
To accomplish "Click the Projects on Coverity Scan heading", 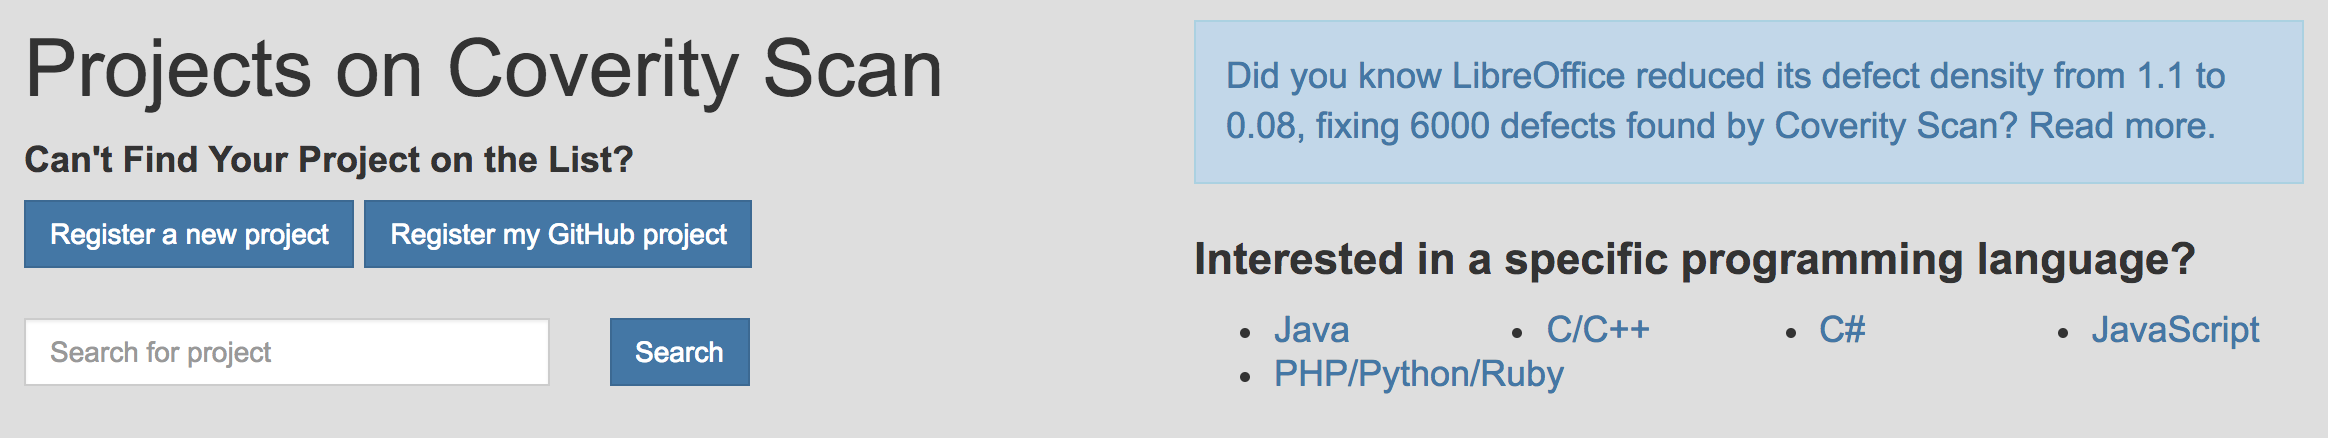I will coord(484,69).
